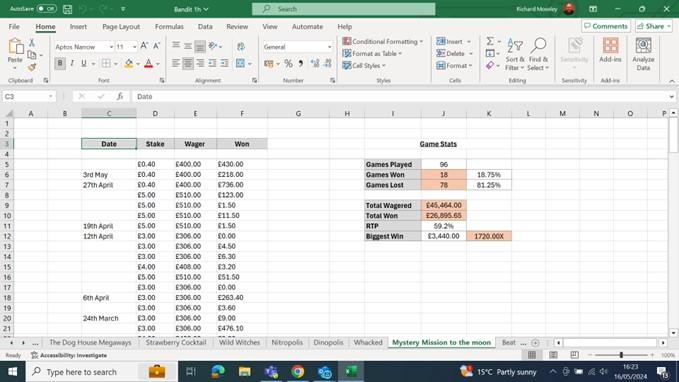Expand the Conditional Formatting menu

tap(383, 41)
